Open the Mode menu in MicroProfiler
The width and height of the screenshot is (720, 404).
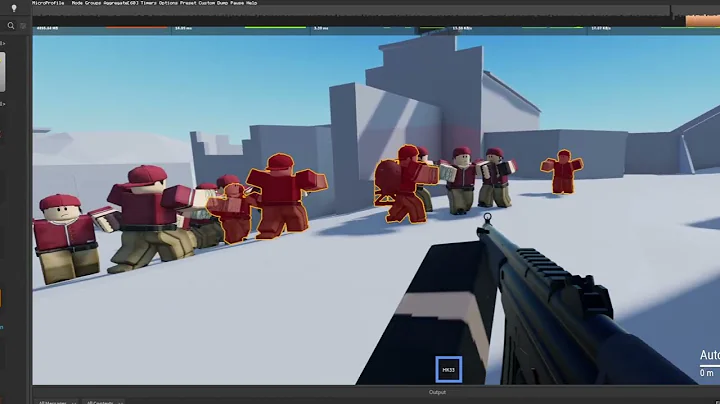(77, 3)
